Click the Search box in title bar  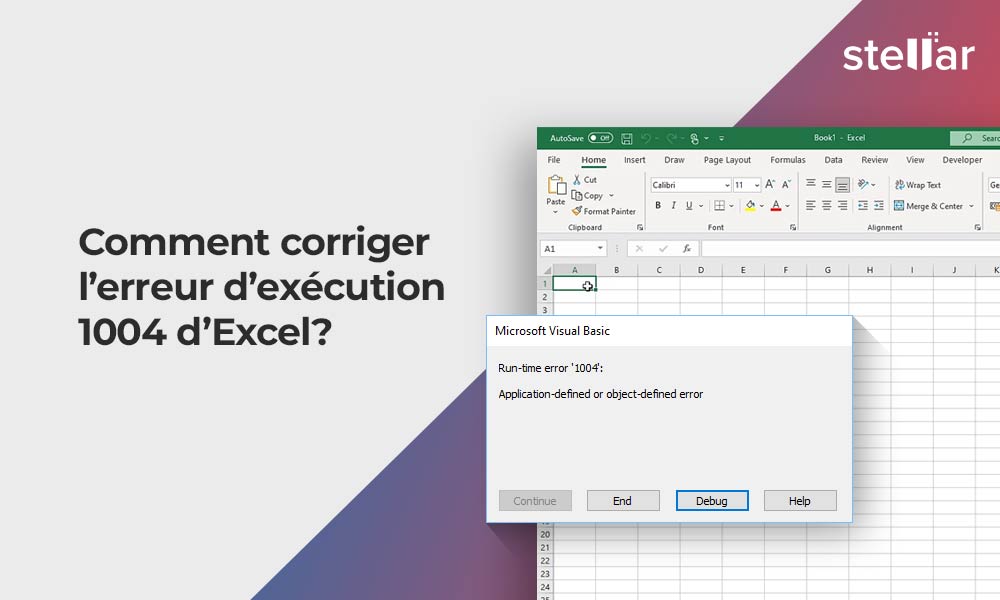[x=975, y=138]
